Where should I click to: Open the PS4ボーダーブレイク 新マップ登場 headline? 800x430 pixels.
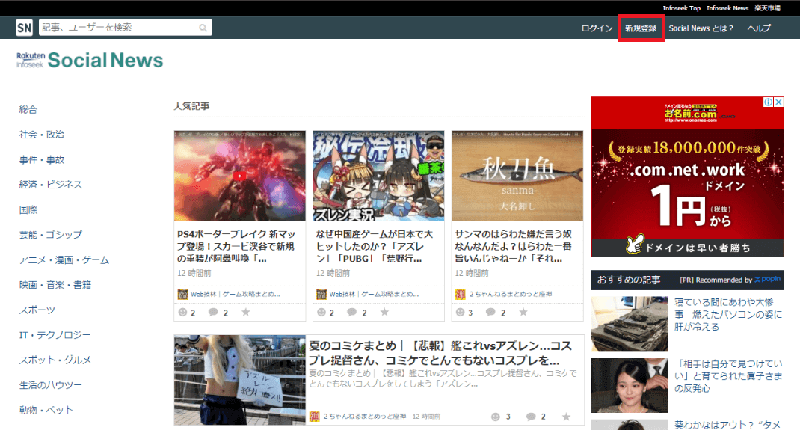pyautogui.click(x=237, y=246)
